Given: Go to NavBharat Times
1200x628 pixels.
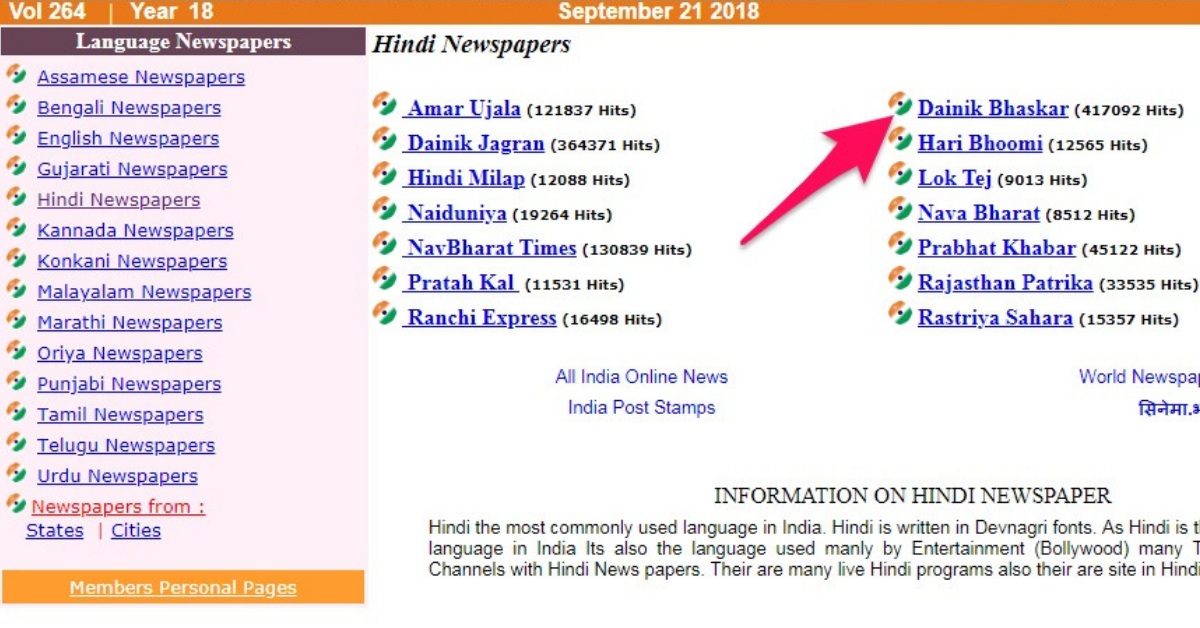Looking at the screenshot, I should (491, 249).
